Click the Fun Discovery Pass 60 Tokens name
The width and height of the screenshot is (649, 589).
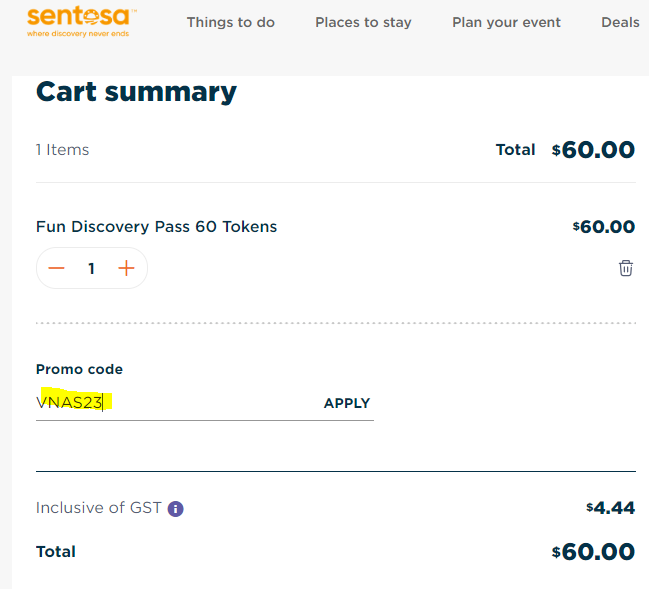(156, 227)
